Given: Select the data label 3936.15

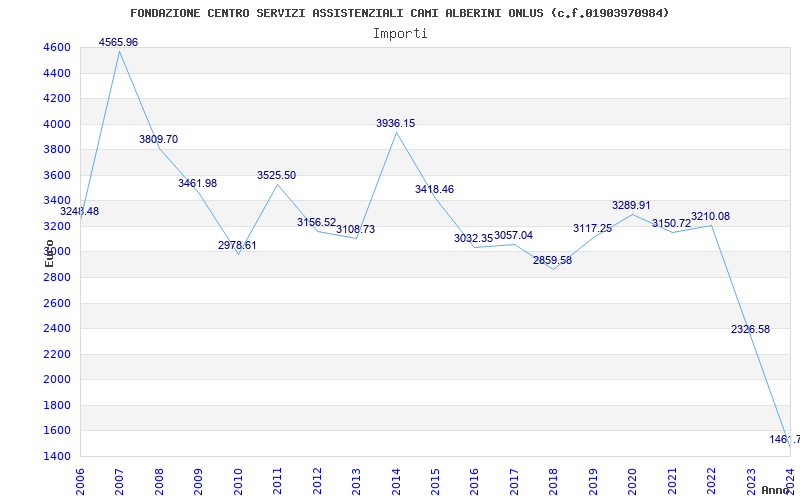Looking at the screenshot, I should [x=396, y=123].
